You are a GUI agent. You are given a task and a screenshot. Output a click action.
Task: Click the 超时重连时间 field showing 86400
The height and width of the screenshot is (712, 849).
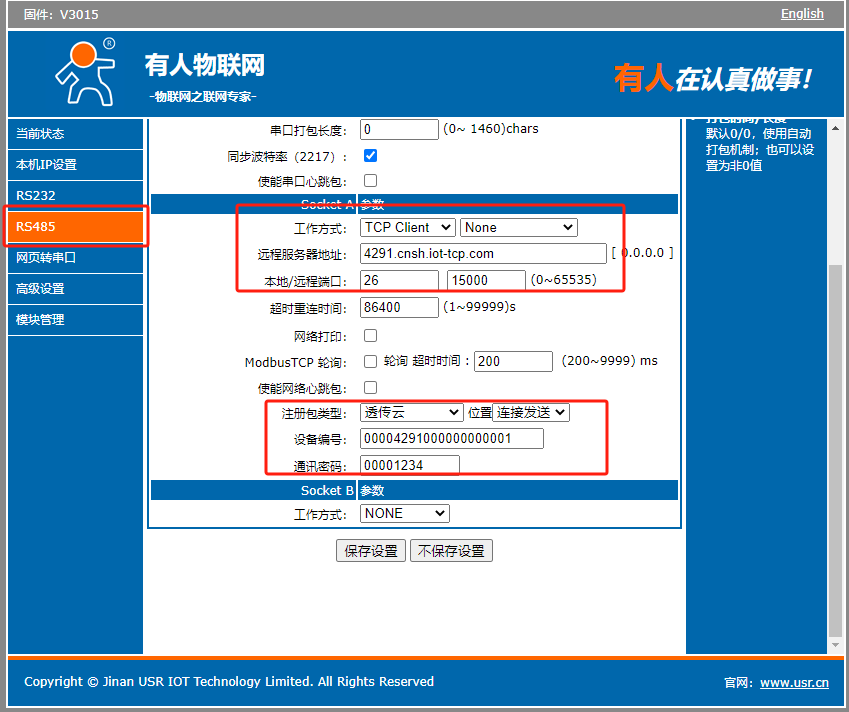point(399,307)
